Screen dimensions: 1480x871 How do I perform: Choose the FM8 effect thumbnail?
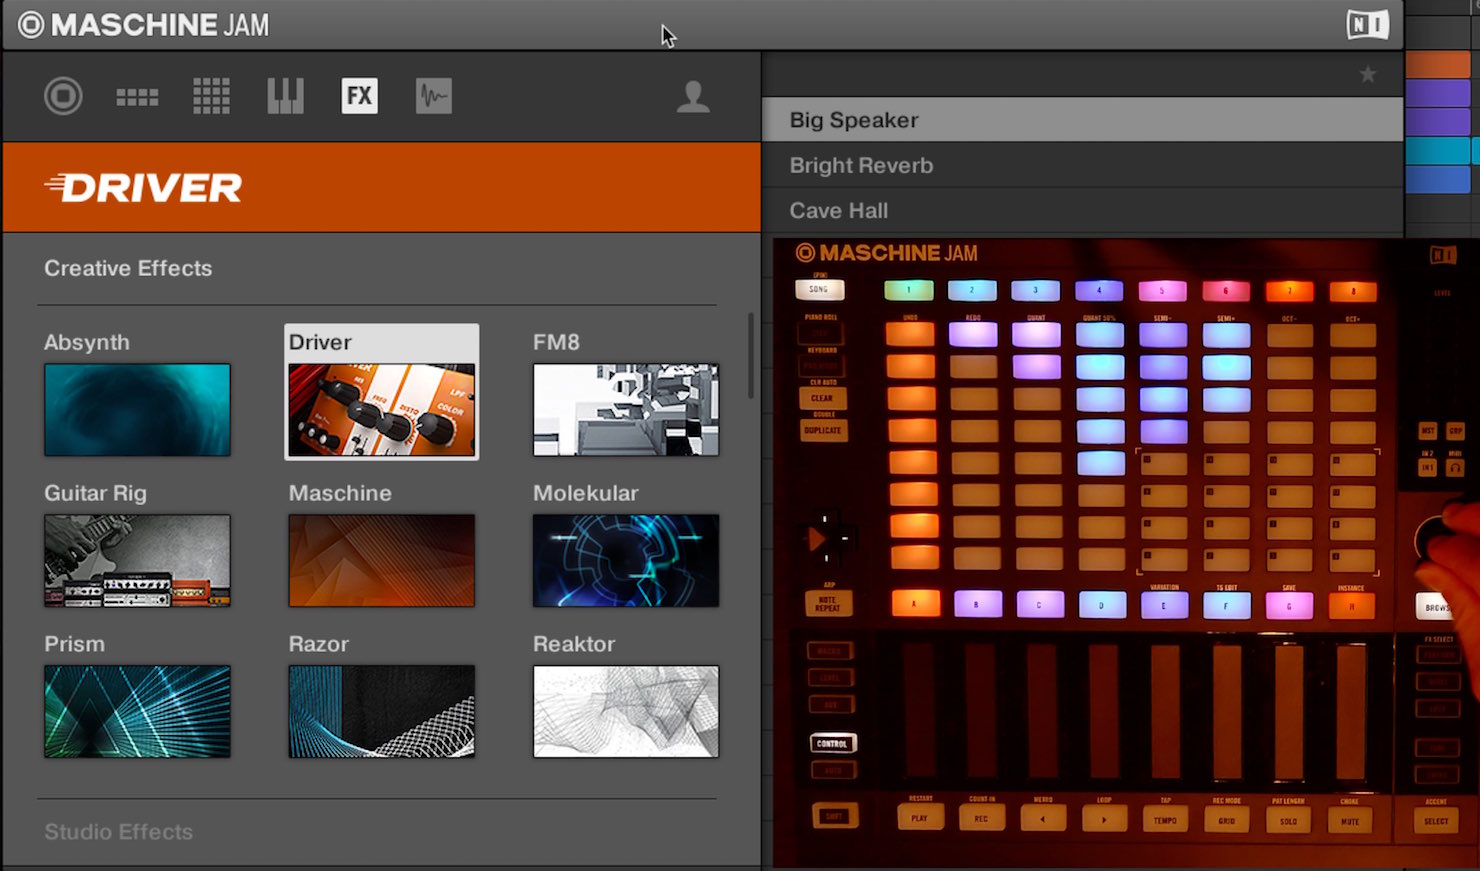tap(626, 410)
